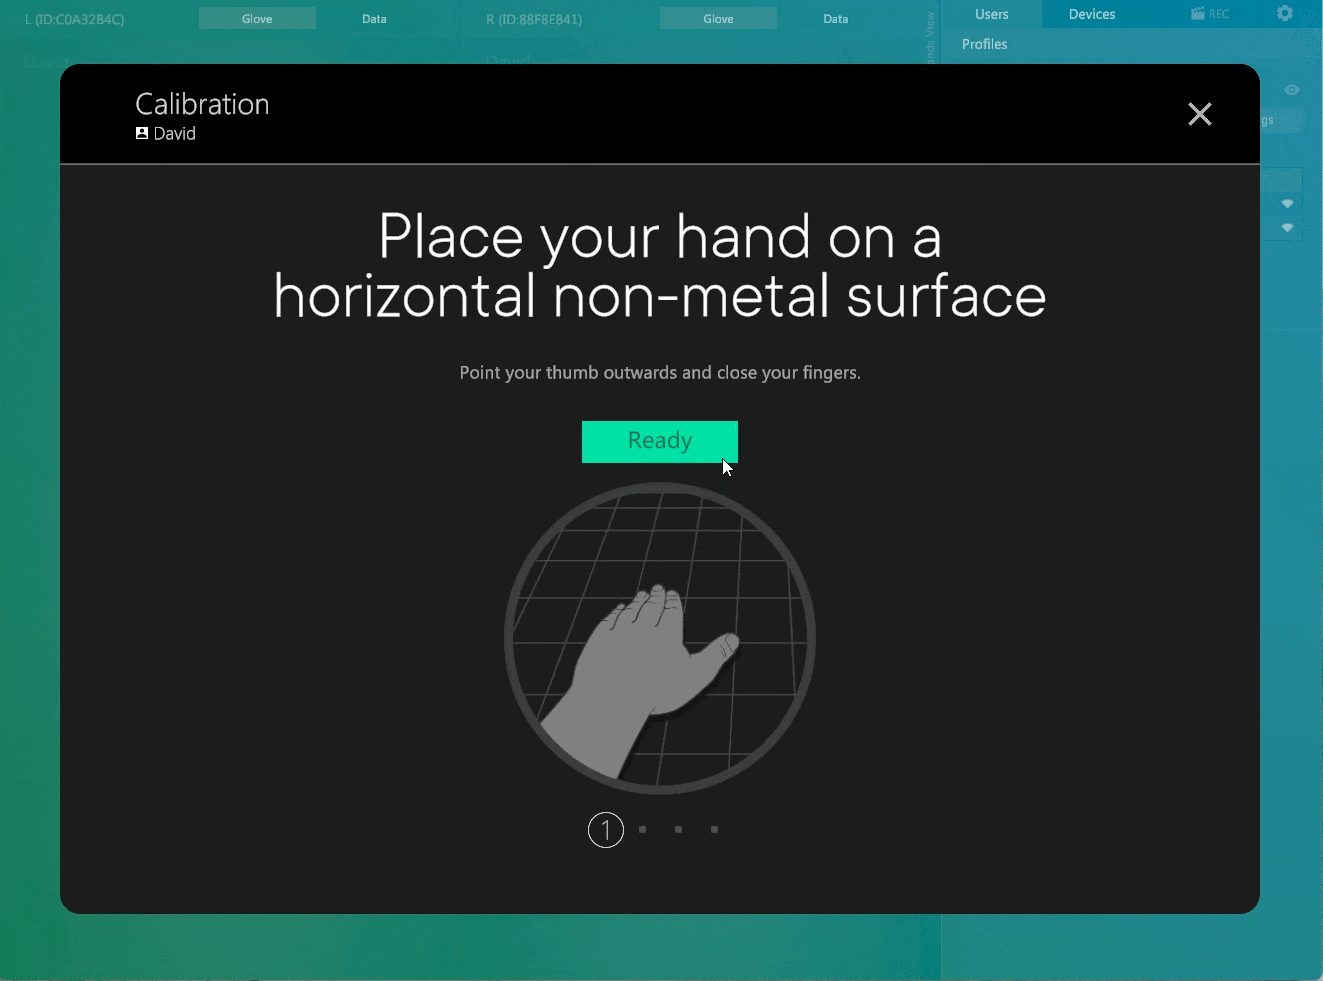This screenshot has height=981, width=1323.
Task: Open settings with the gear icon
Action: 1285,13
